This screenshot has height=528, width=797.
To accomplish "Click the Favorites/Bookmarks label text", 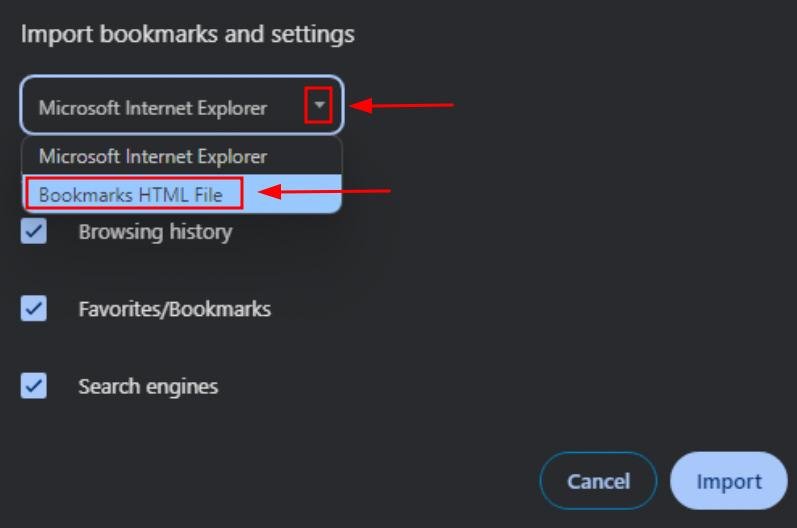I will click(x=175, y=309).
